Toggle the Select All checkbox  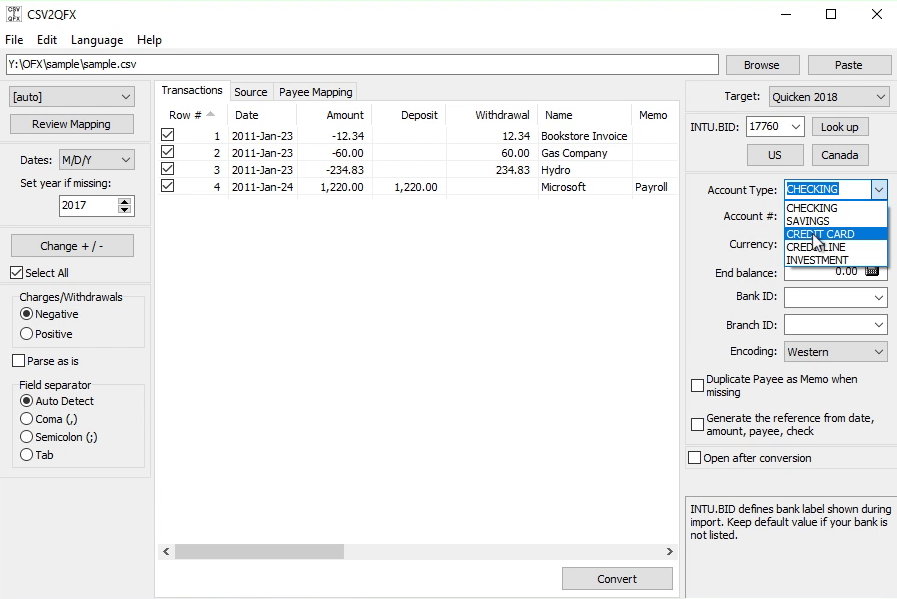tap(17, 273)
